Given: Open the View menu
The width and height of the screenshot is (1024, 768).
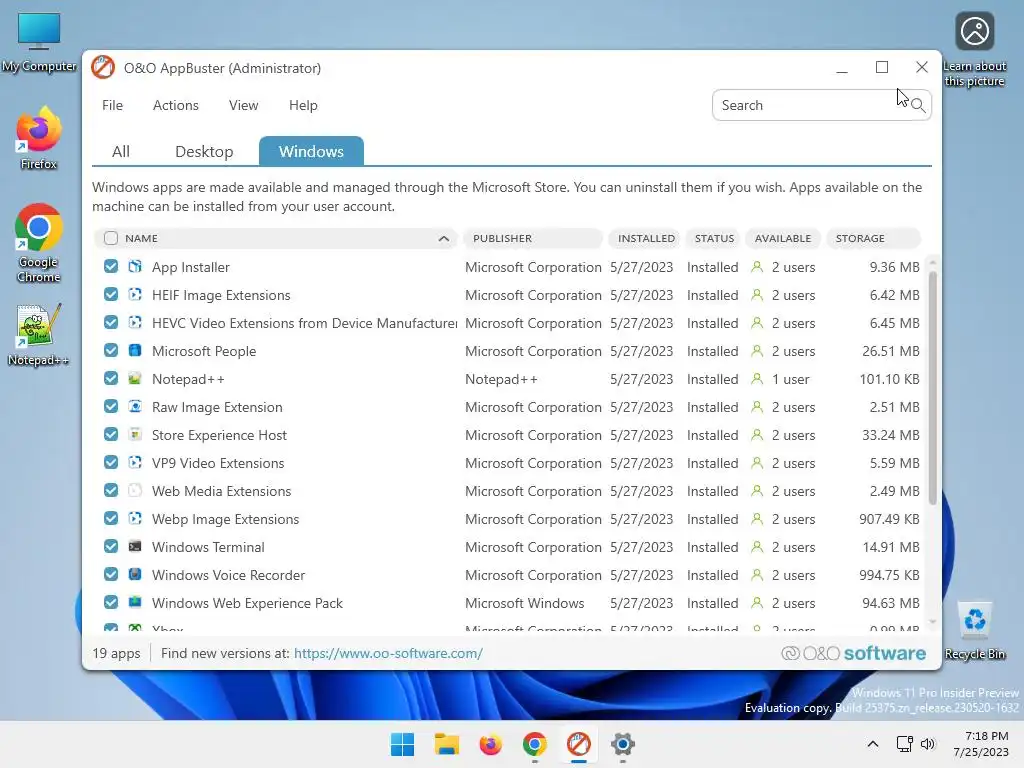Looking at the screenshot, I should tap(244, 105).
